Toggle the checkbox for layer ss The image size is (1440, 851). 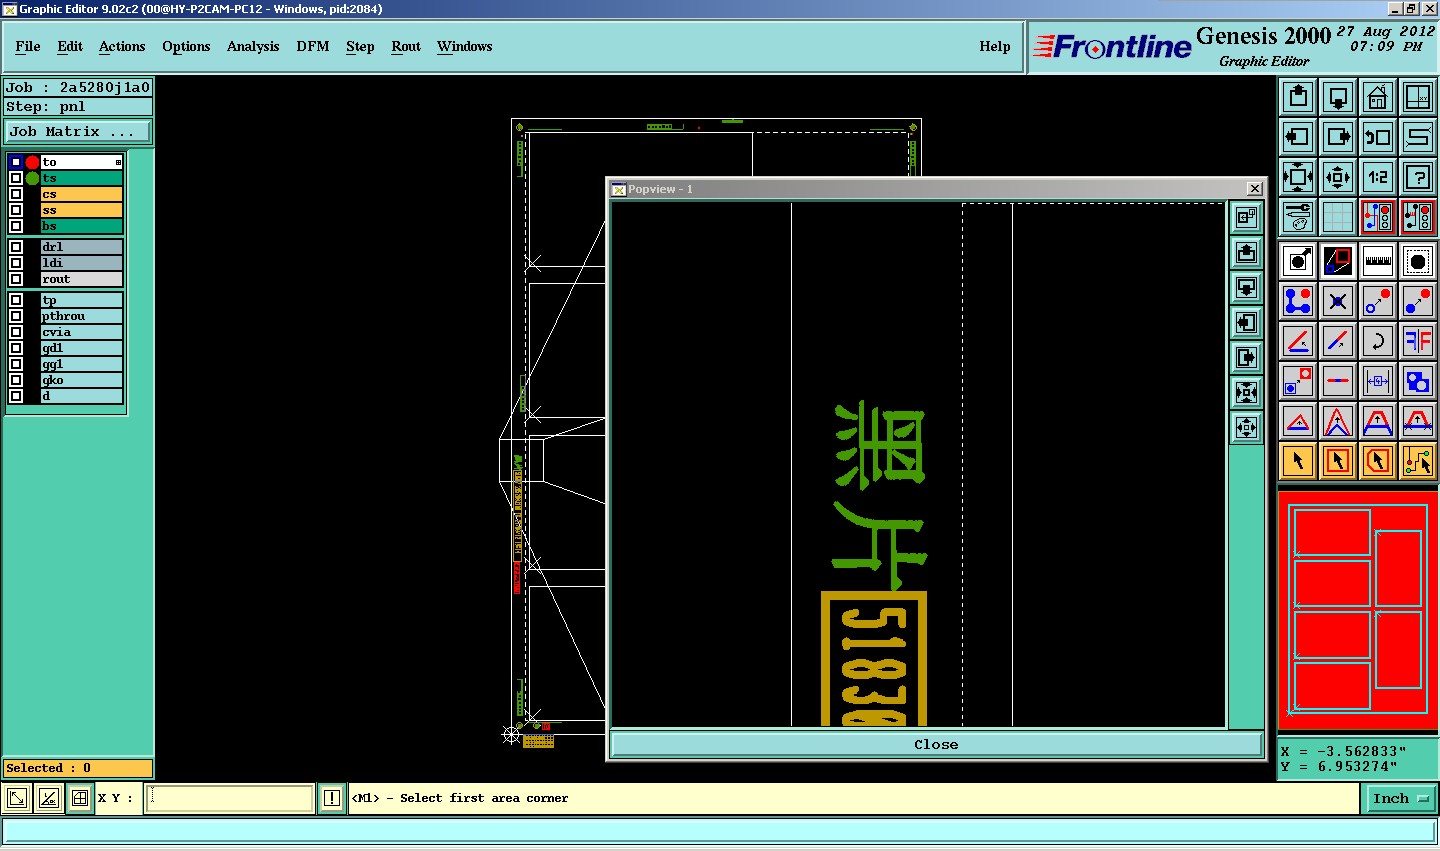(x=16, y=210)
